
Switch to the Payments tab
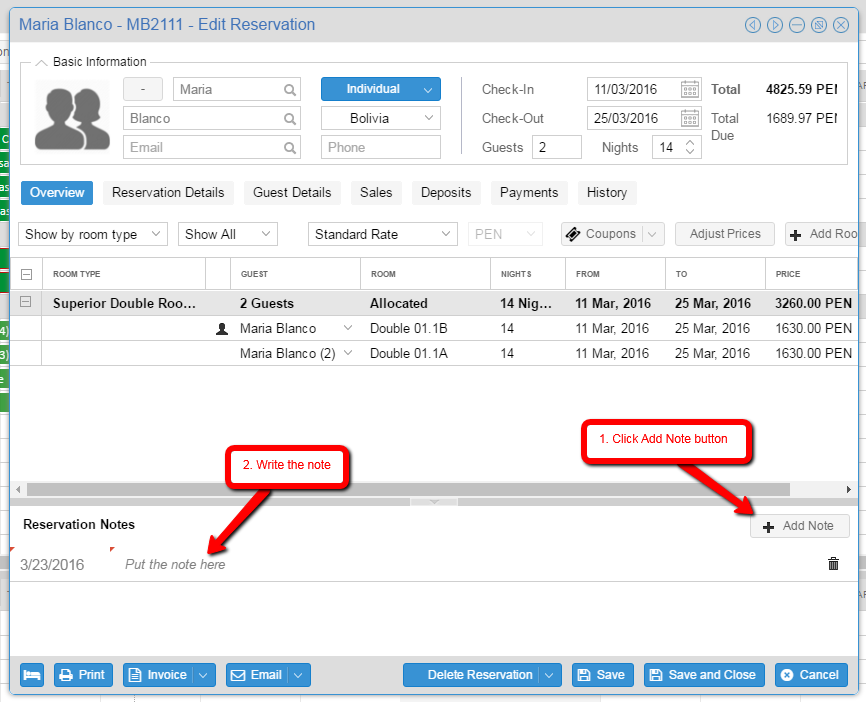(x=529, y=192)
